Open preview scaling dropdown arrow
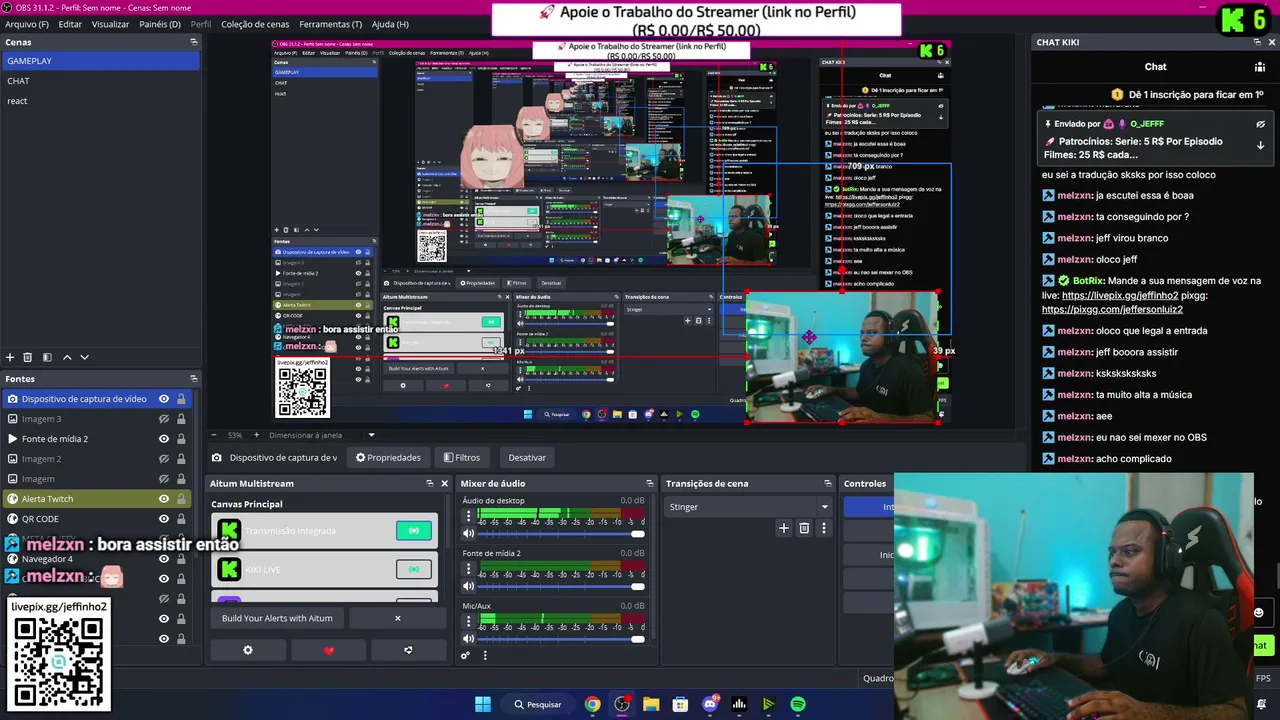The width and height of the screenshot is (1280, 720). click(371, 435)
